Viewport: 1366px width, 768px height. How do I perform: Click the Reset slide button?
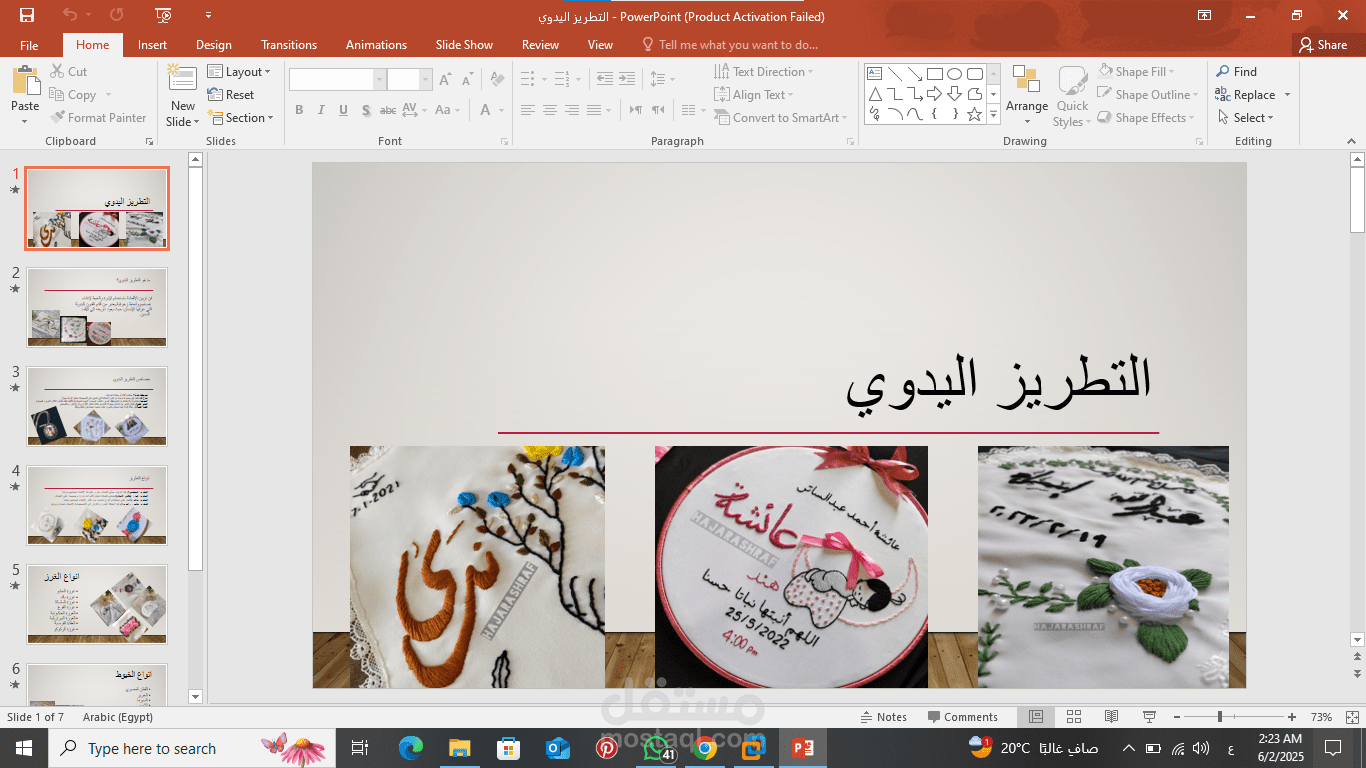231,95
